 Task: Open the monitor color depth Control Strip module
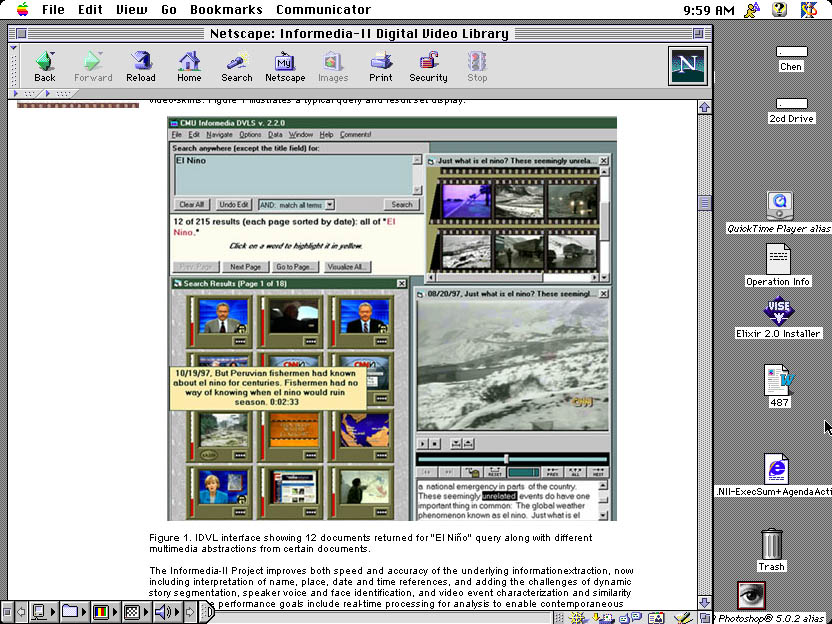pos(101,611)
